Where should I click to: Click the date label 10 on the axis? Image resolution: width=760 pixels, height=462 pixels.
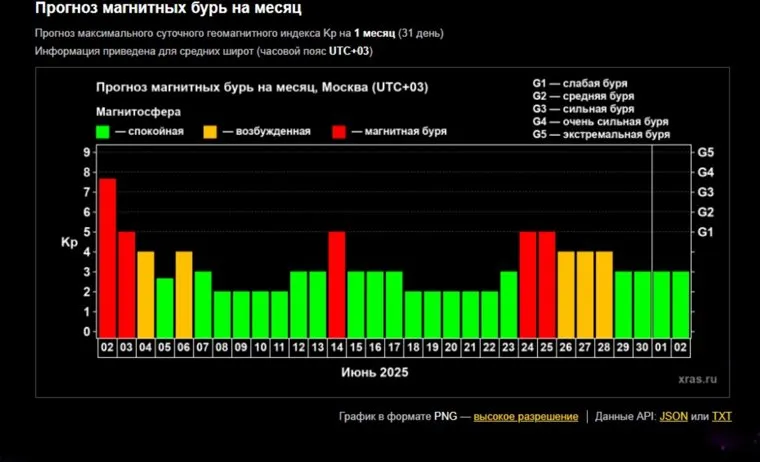pos(260,347)
